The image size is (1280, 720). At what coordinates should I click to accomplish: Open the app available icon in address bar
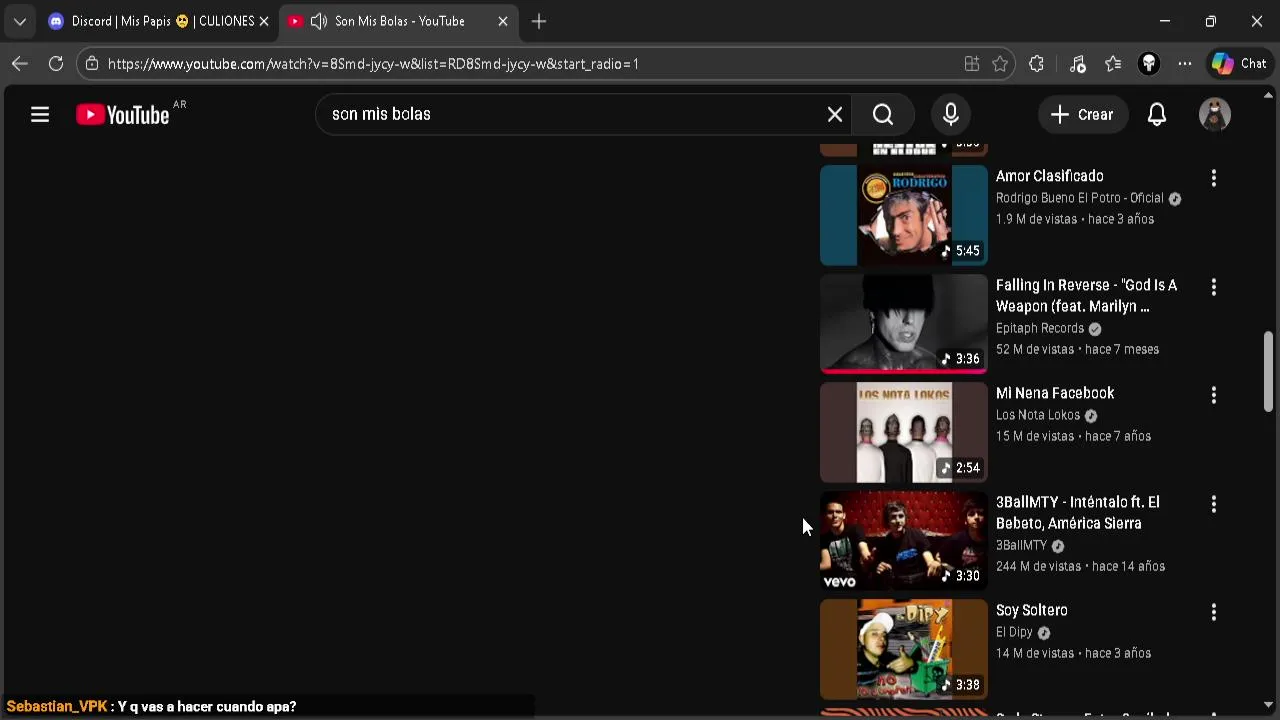click(x=972, y=64)
